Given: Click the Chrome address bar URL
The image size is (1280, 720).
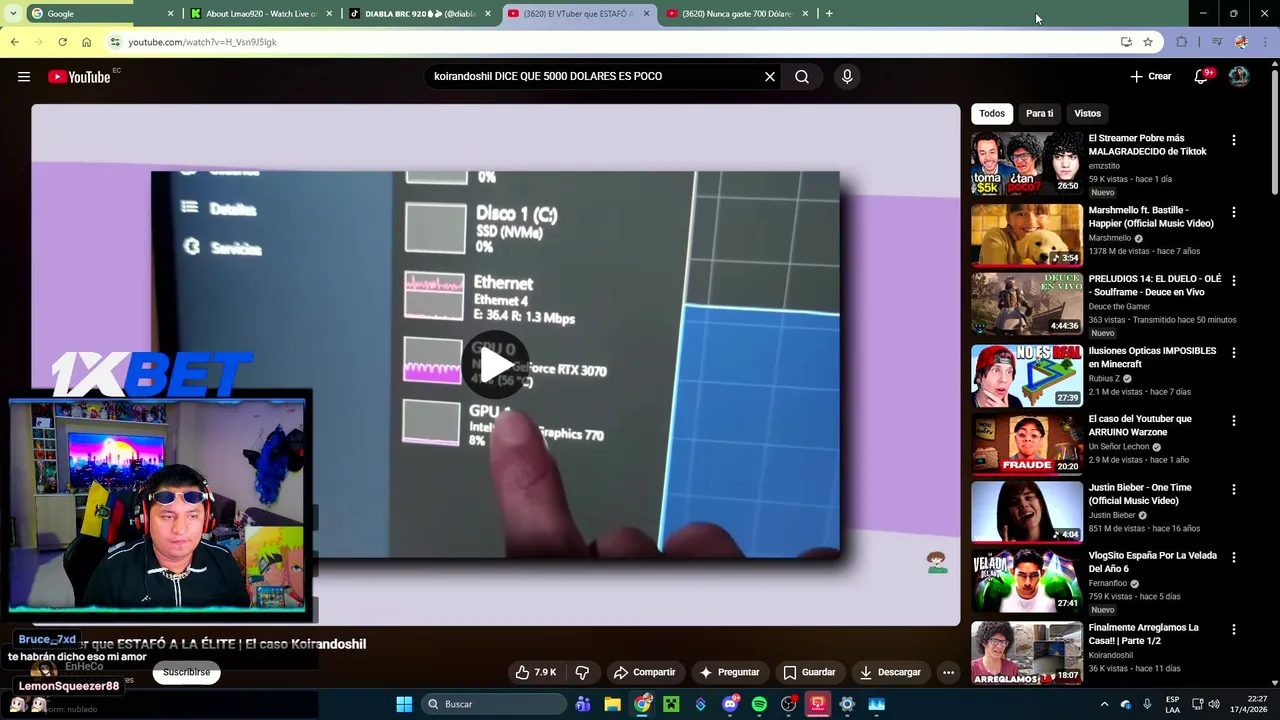Looking at the screenshot, I should click(202, 42).
